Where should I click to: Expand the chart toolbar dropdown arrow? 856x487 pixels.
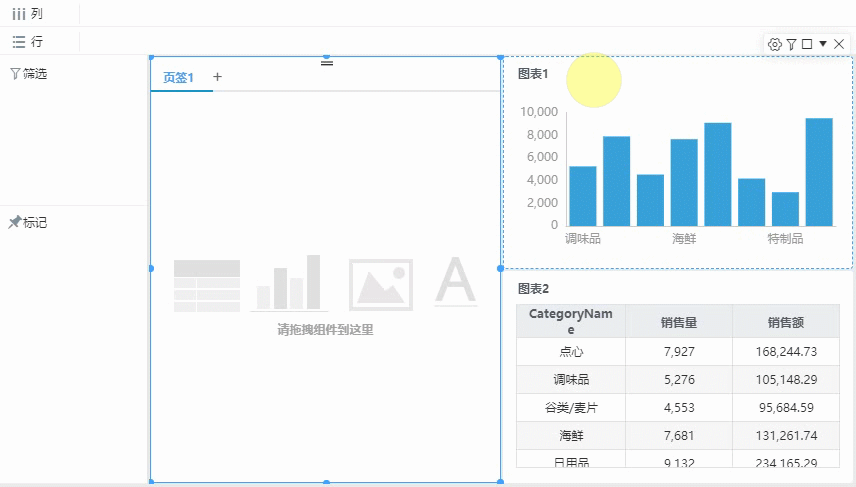[823, 43]
